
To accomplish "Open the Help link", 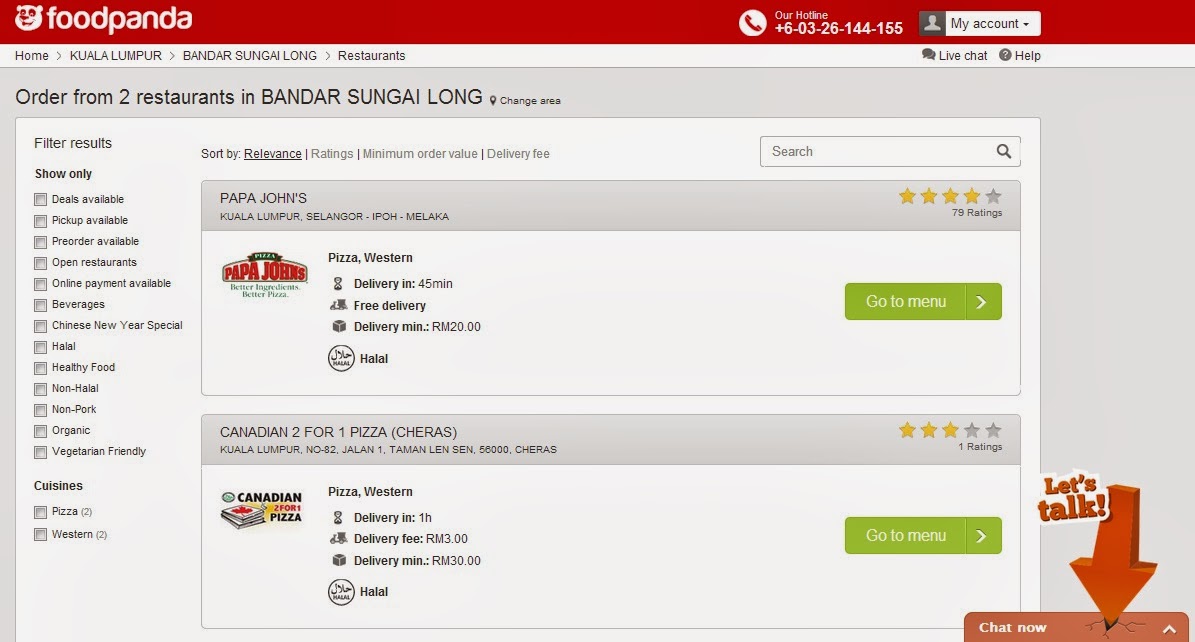I will tap(1020, 56).
